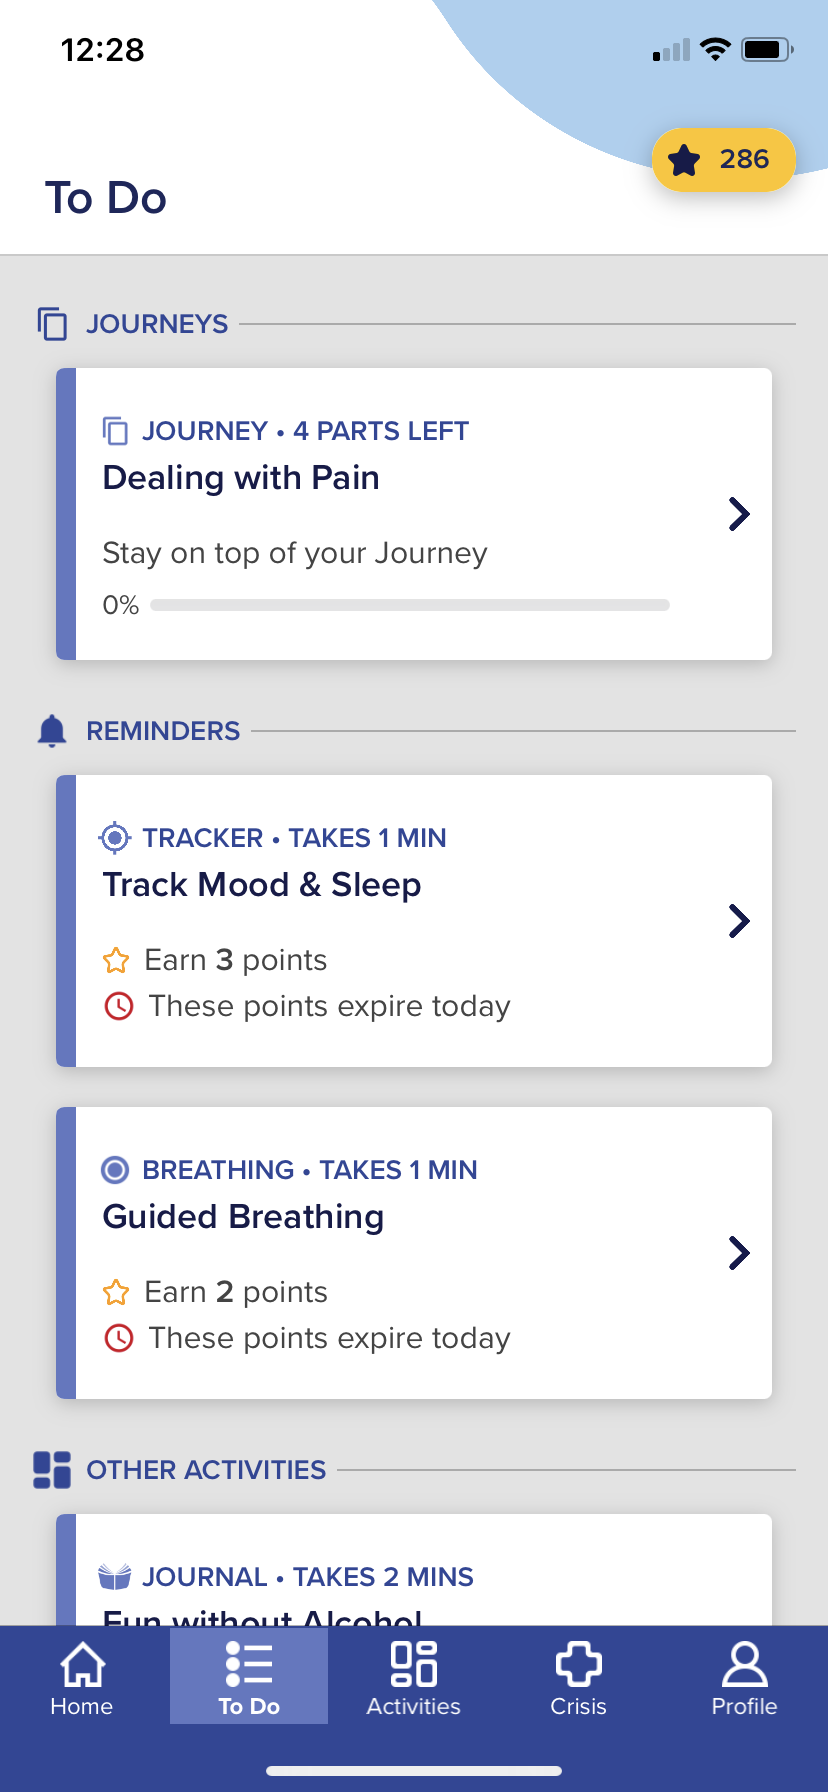Tap the journey progress bar at 0%
The image size is (828, 1792).
click(410, 605)
